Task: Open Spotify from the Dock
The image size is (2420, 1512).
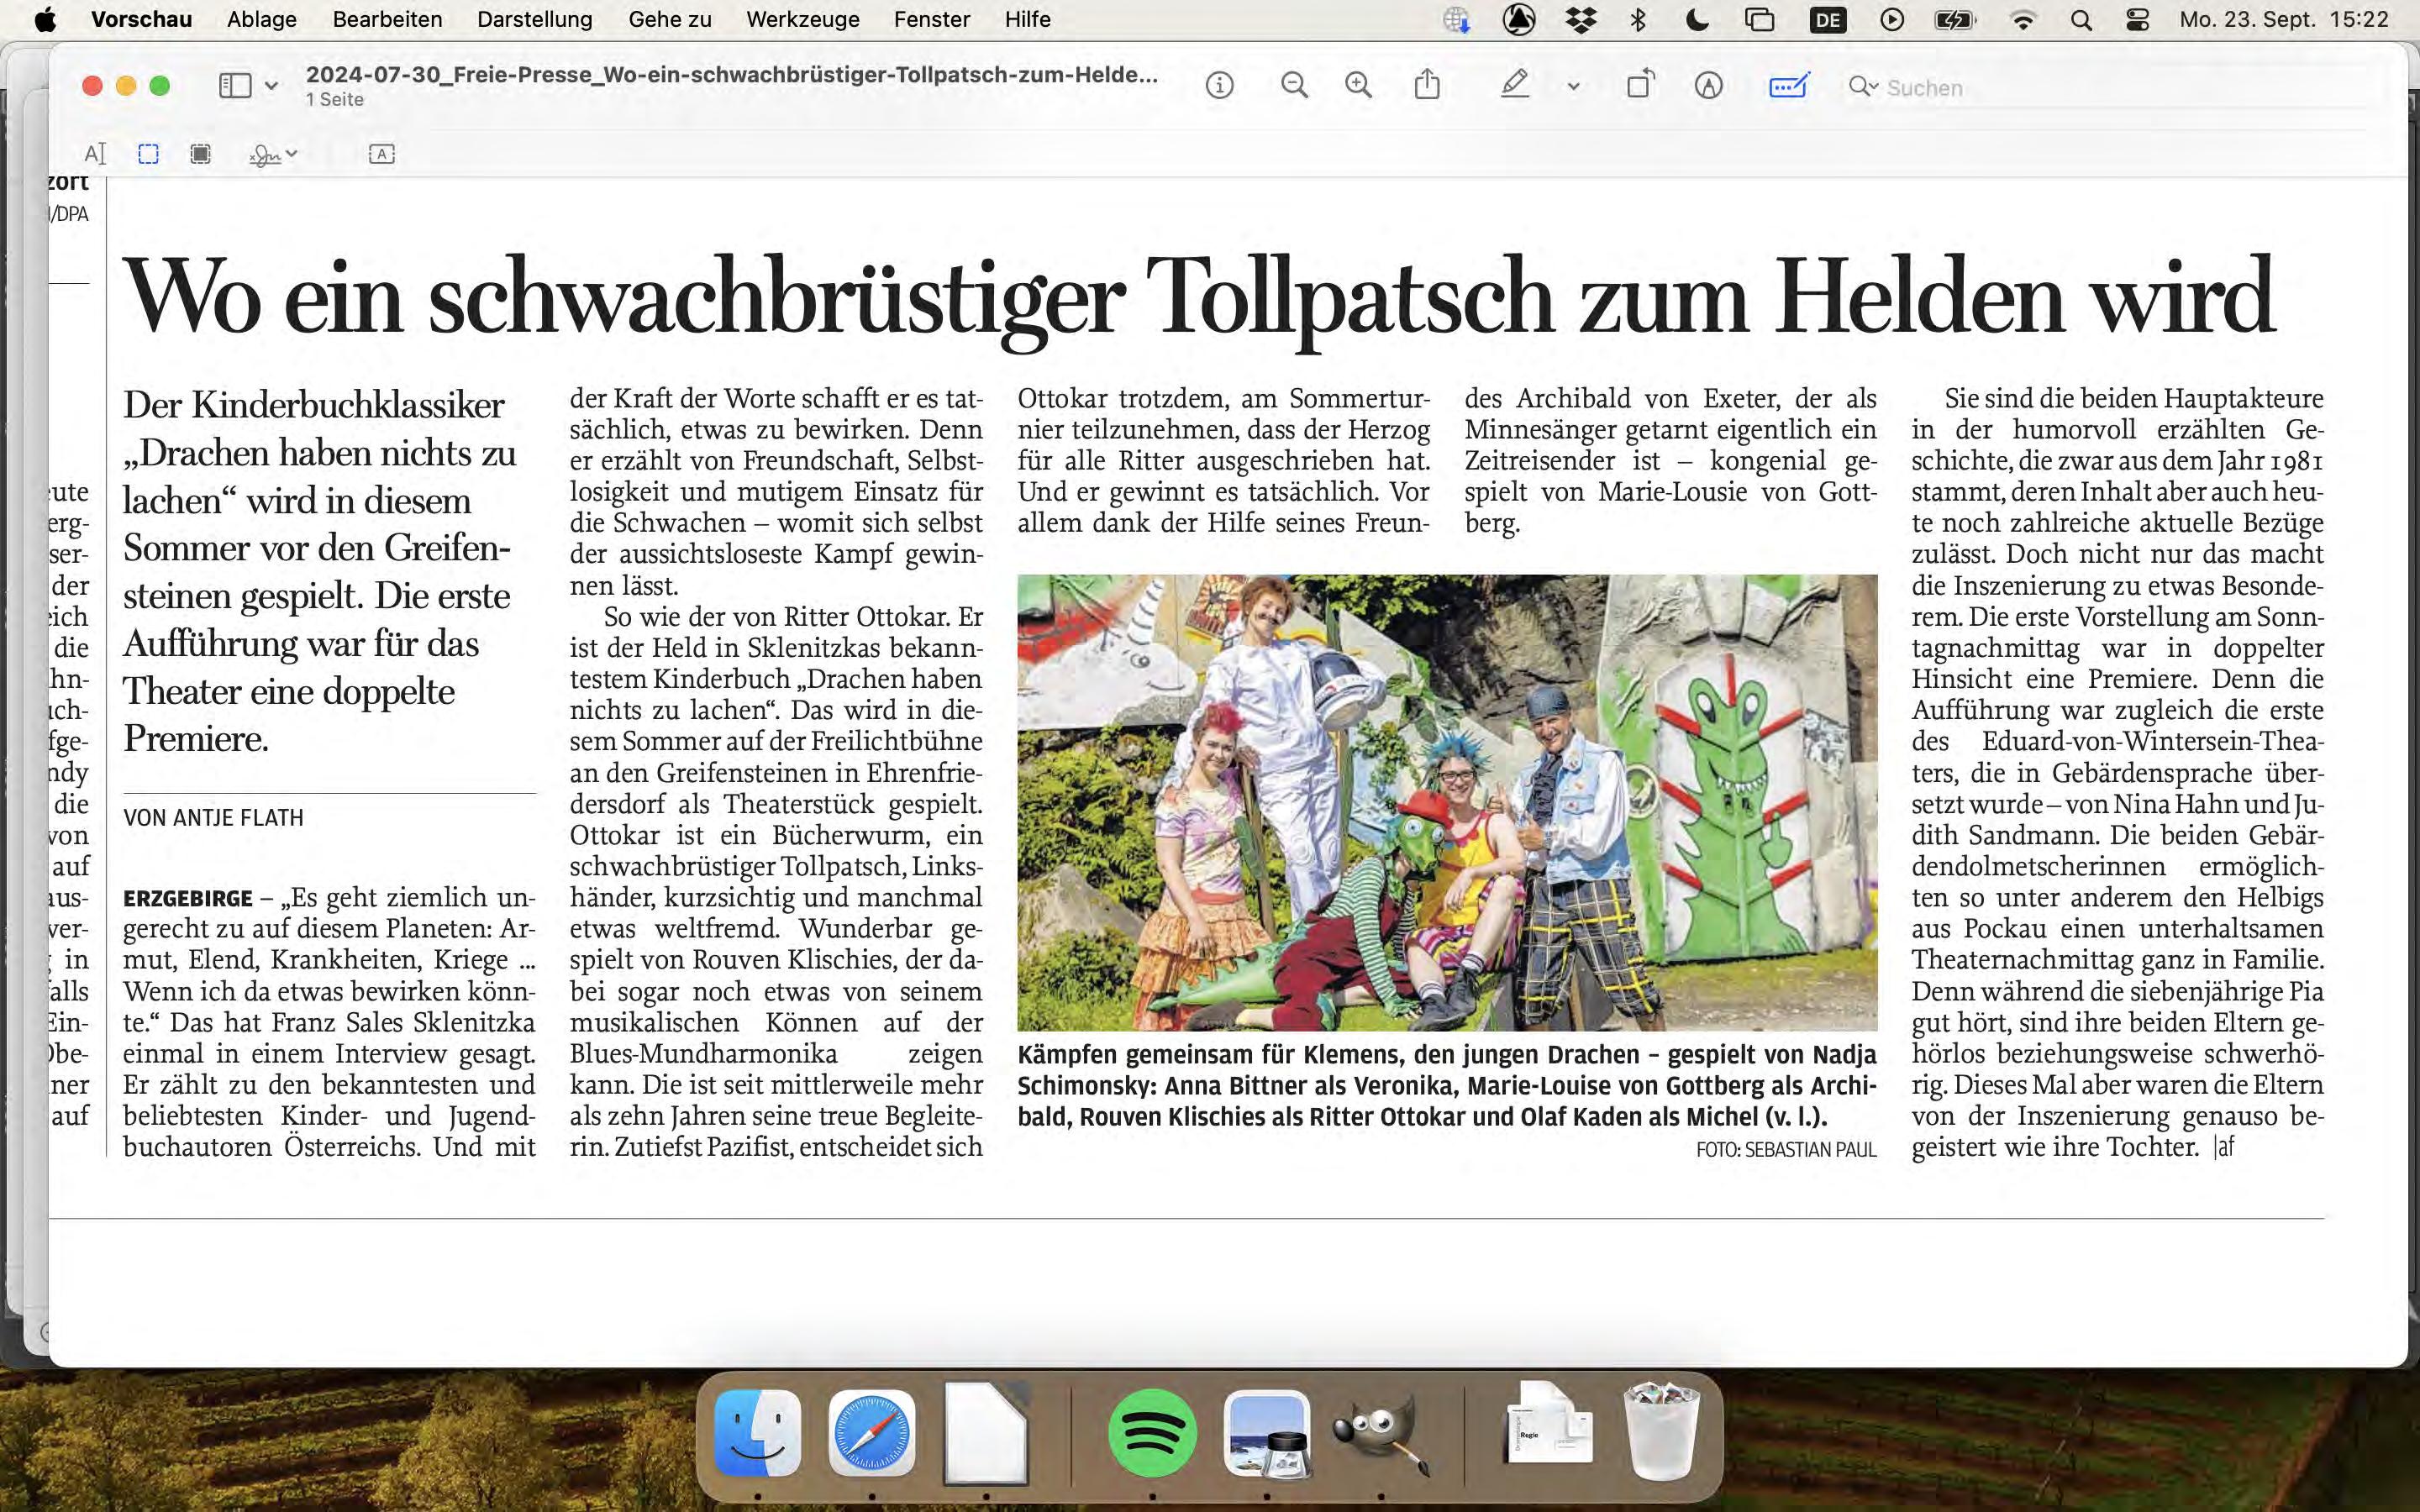Action: click(x=1152, y=1433)
